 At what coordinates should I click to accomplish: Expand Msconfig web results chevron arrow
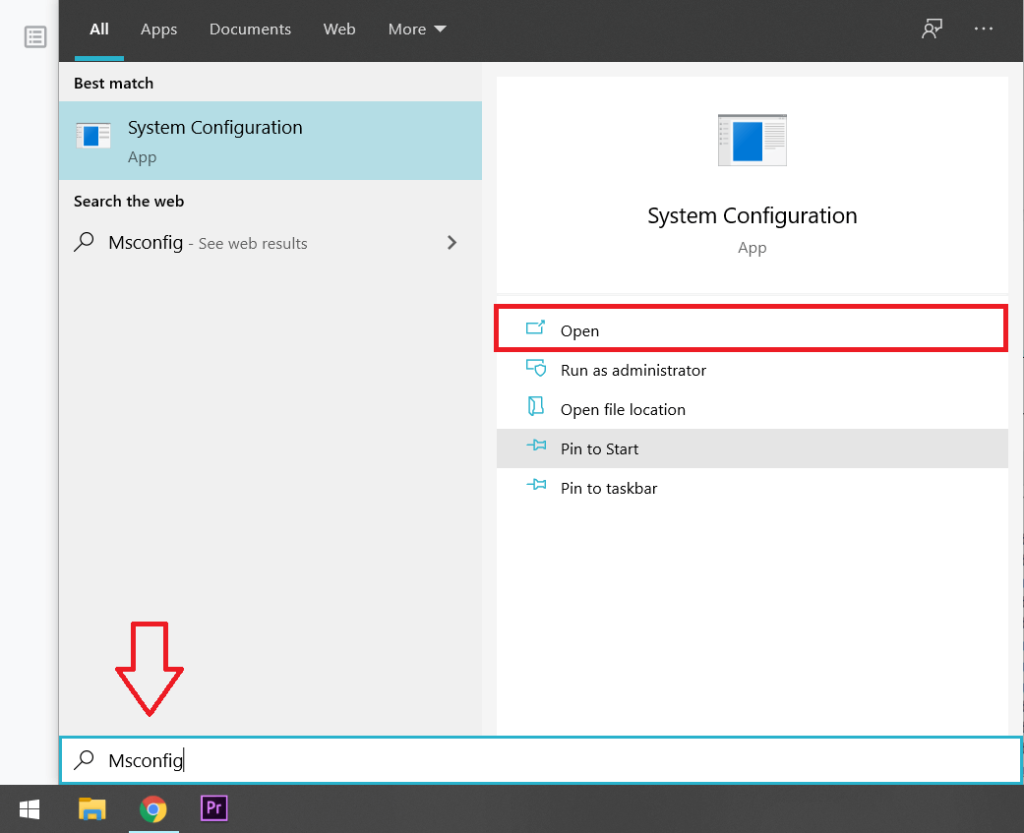click(452, 242)
